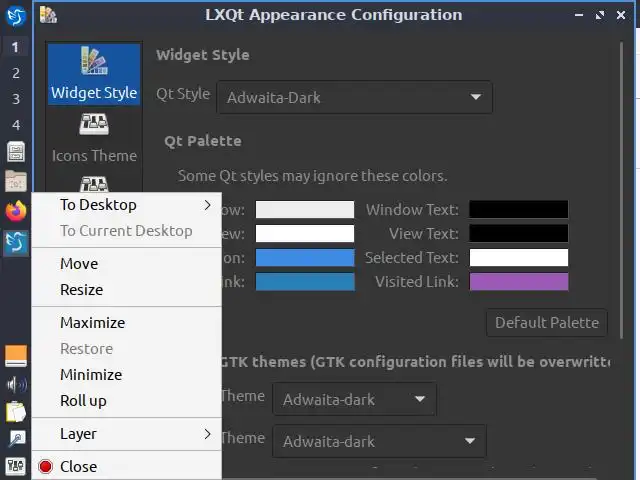Image resolution: width=640 pixels, height=480 pixels.
Task: Open the clipboard notes panel icon
Action: coord(16,411)
